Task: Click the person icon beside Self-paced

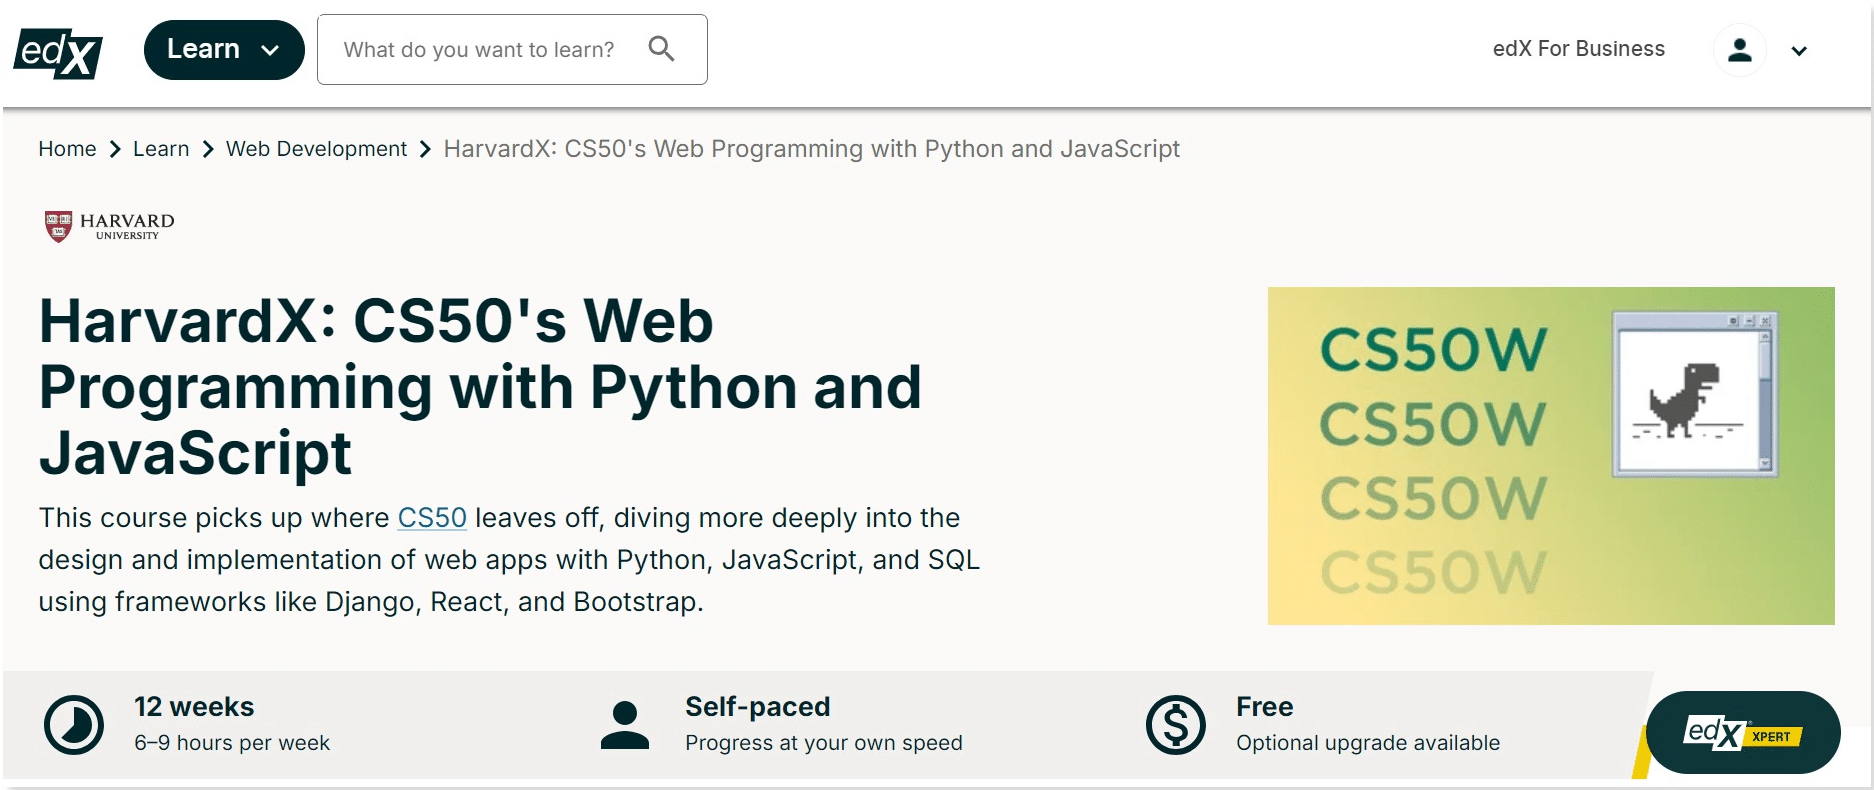Action: (x=625, y=725)
